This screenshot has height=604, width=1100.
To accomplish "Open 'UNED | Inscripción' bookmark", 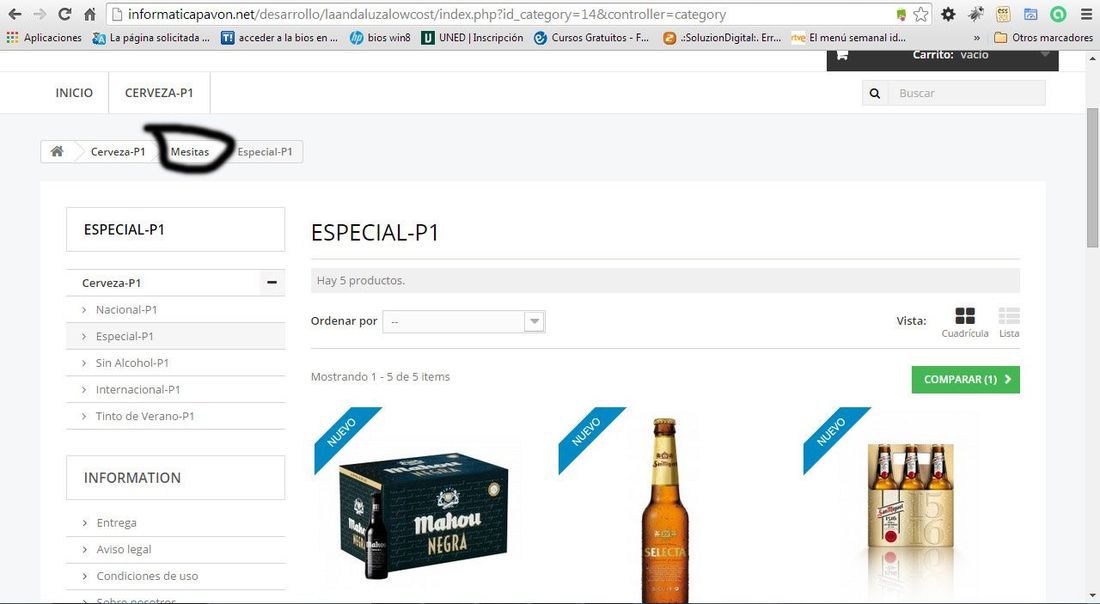I will pos(472,38).
